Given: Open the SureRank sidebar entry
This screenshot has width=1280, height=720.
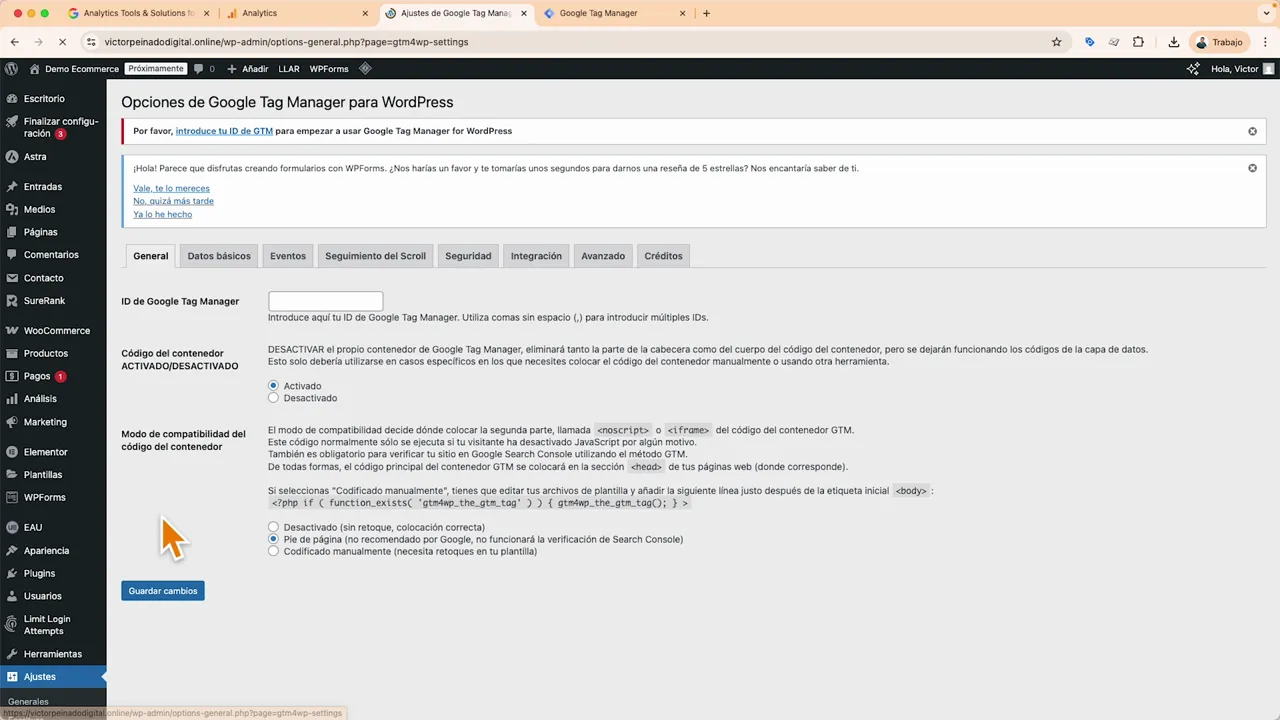Looking at the screenshot, I should coord(44,300).
